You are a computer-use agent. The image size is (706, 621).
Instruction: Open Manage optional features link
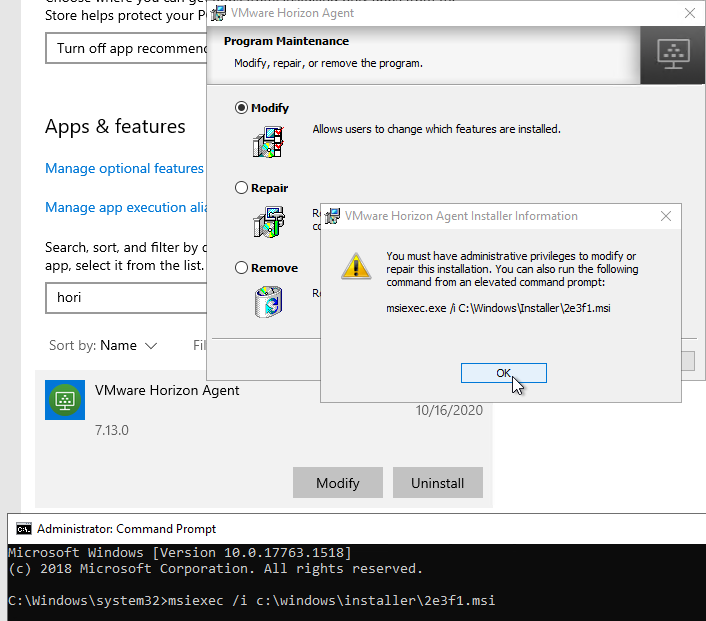pyautogui.click(x=124, y=168)
